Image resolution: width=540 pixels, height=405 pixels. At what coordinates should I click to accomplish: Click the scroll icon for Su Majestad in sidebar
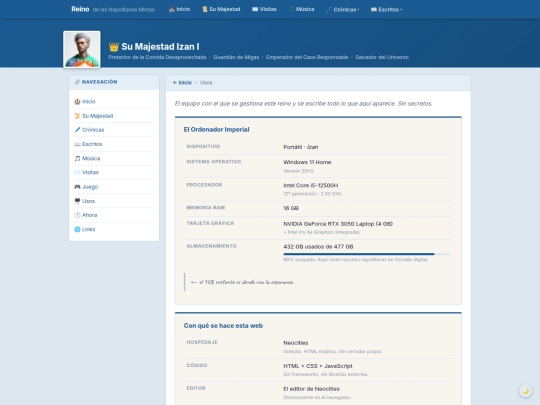tap(77, 116)
